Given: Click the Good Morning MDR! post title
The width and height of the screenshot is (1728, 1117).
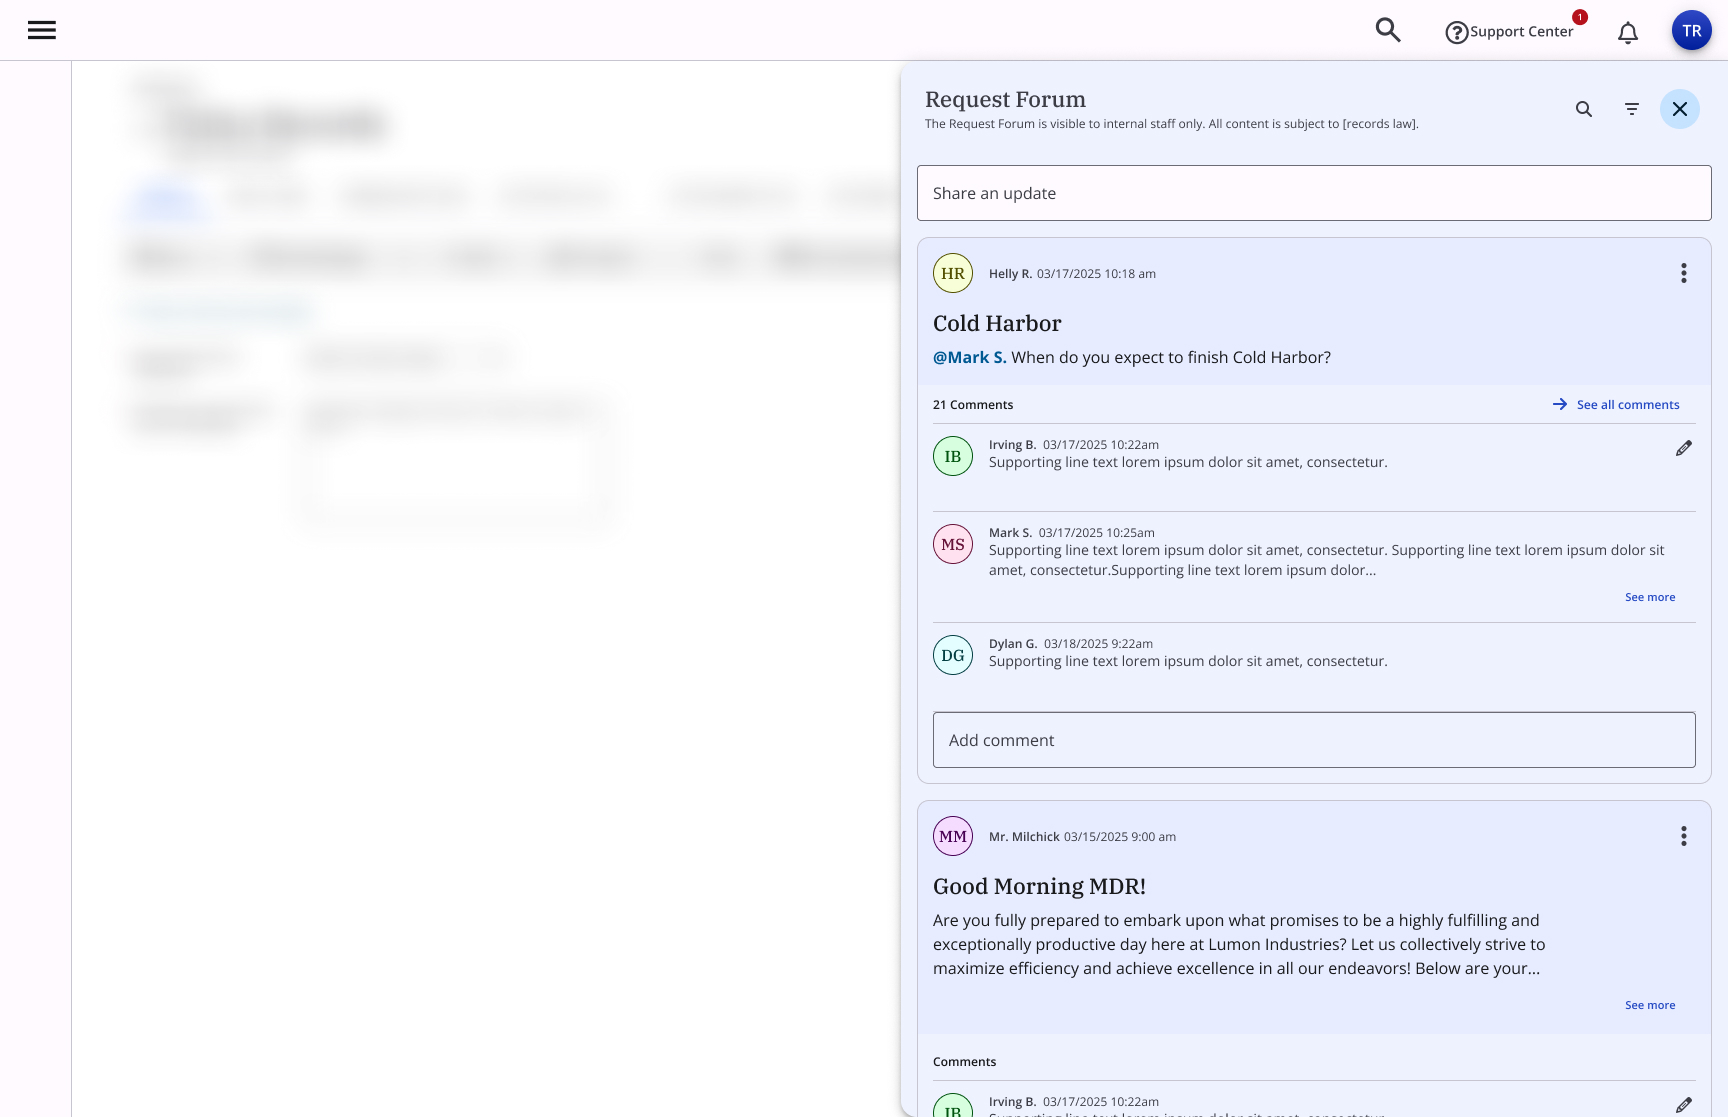Looking at the screenshot, I should (1039, 886).
